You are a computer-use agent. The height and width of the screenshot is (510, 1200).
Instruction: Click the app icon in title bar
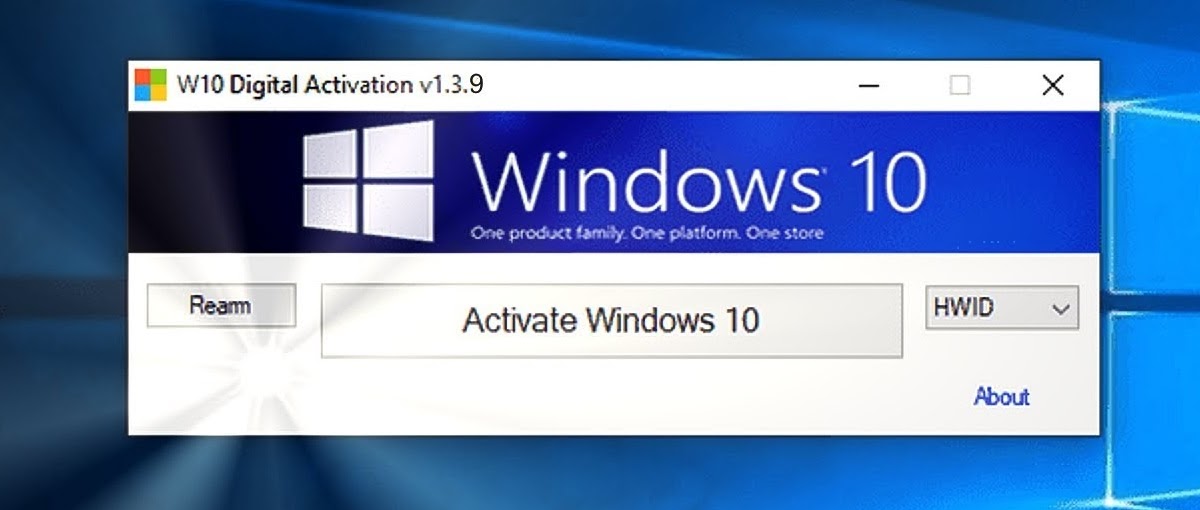click(151, 85)
